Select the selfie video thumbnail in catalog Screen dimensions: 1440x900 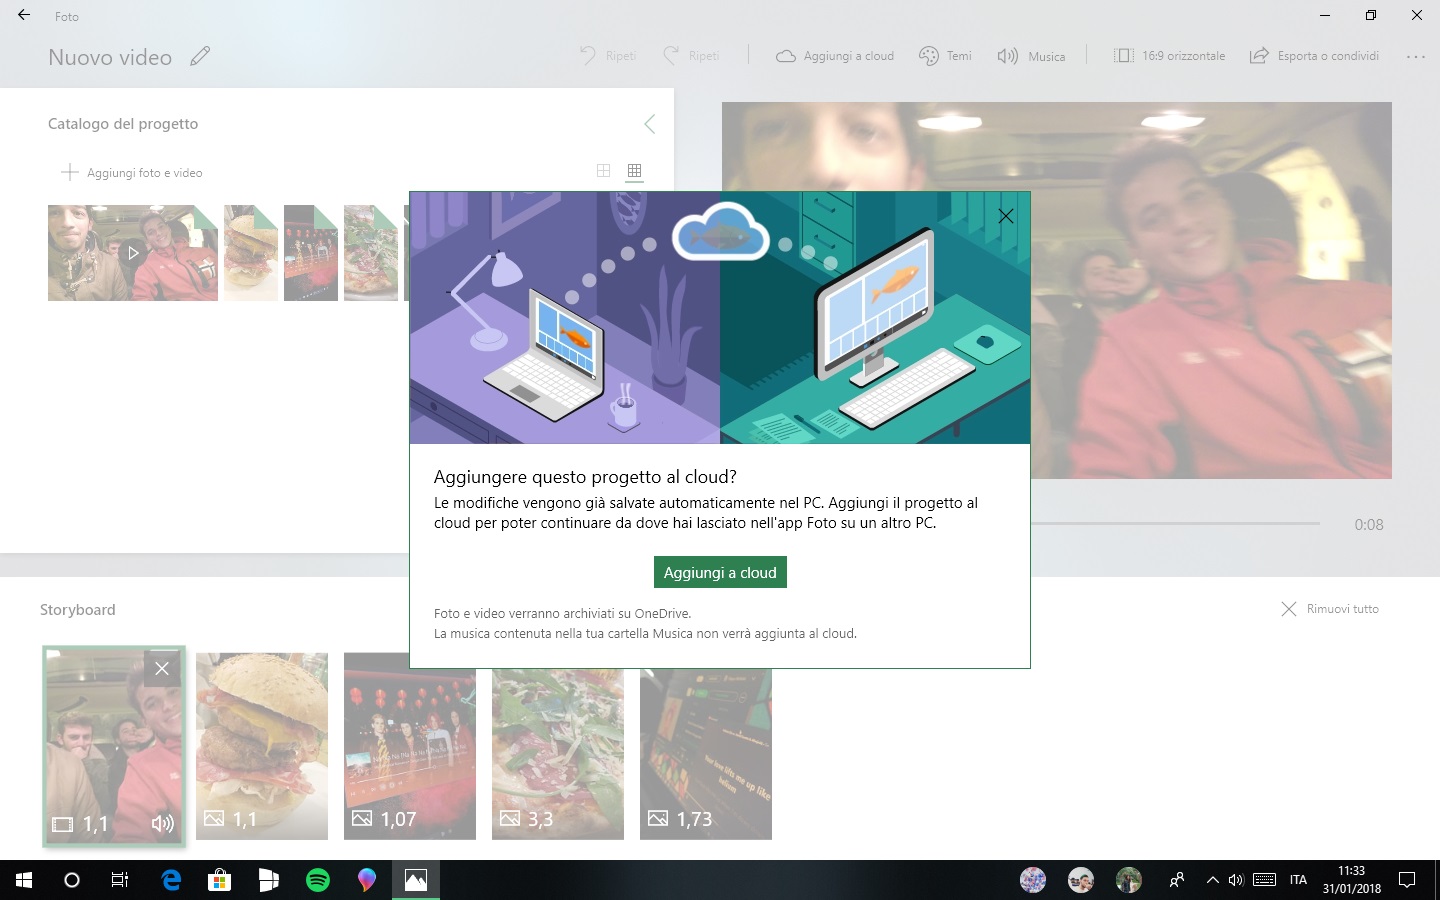click(133, 253)
